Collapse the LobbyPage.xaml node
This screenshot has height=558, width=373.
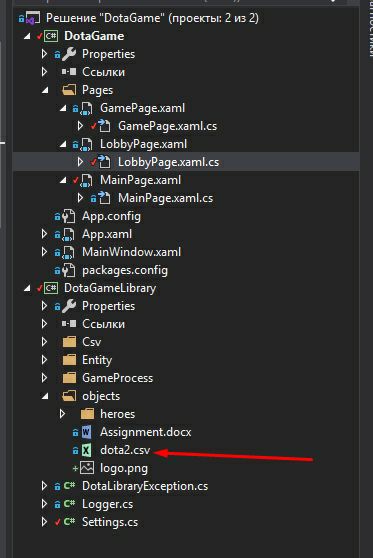(x=63, y=144)
